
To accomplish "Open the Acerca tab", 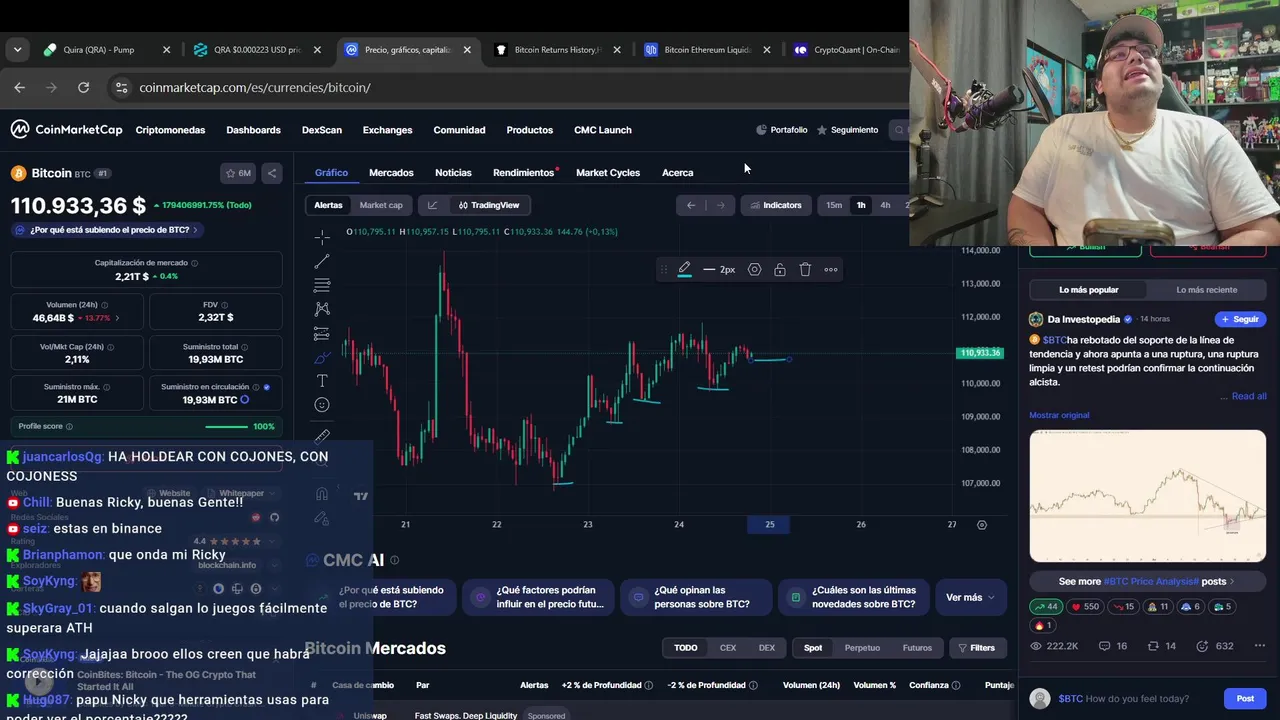I will pyautogui.click(x=677, y=173).
